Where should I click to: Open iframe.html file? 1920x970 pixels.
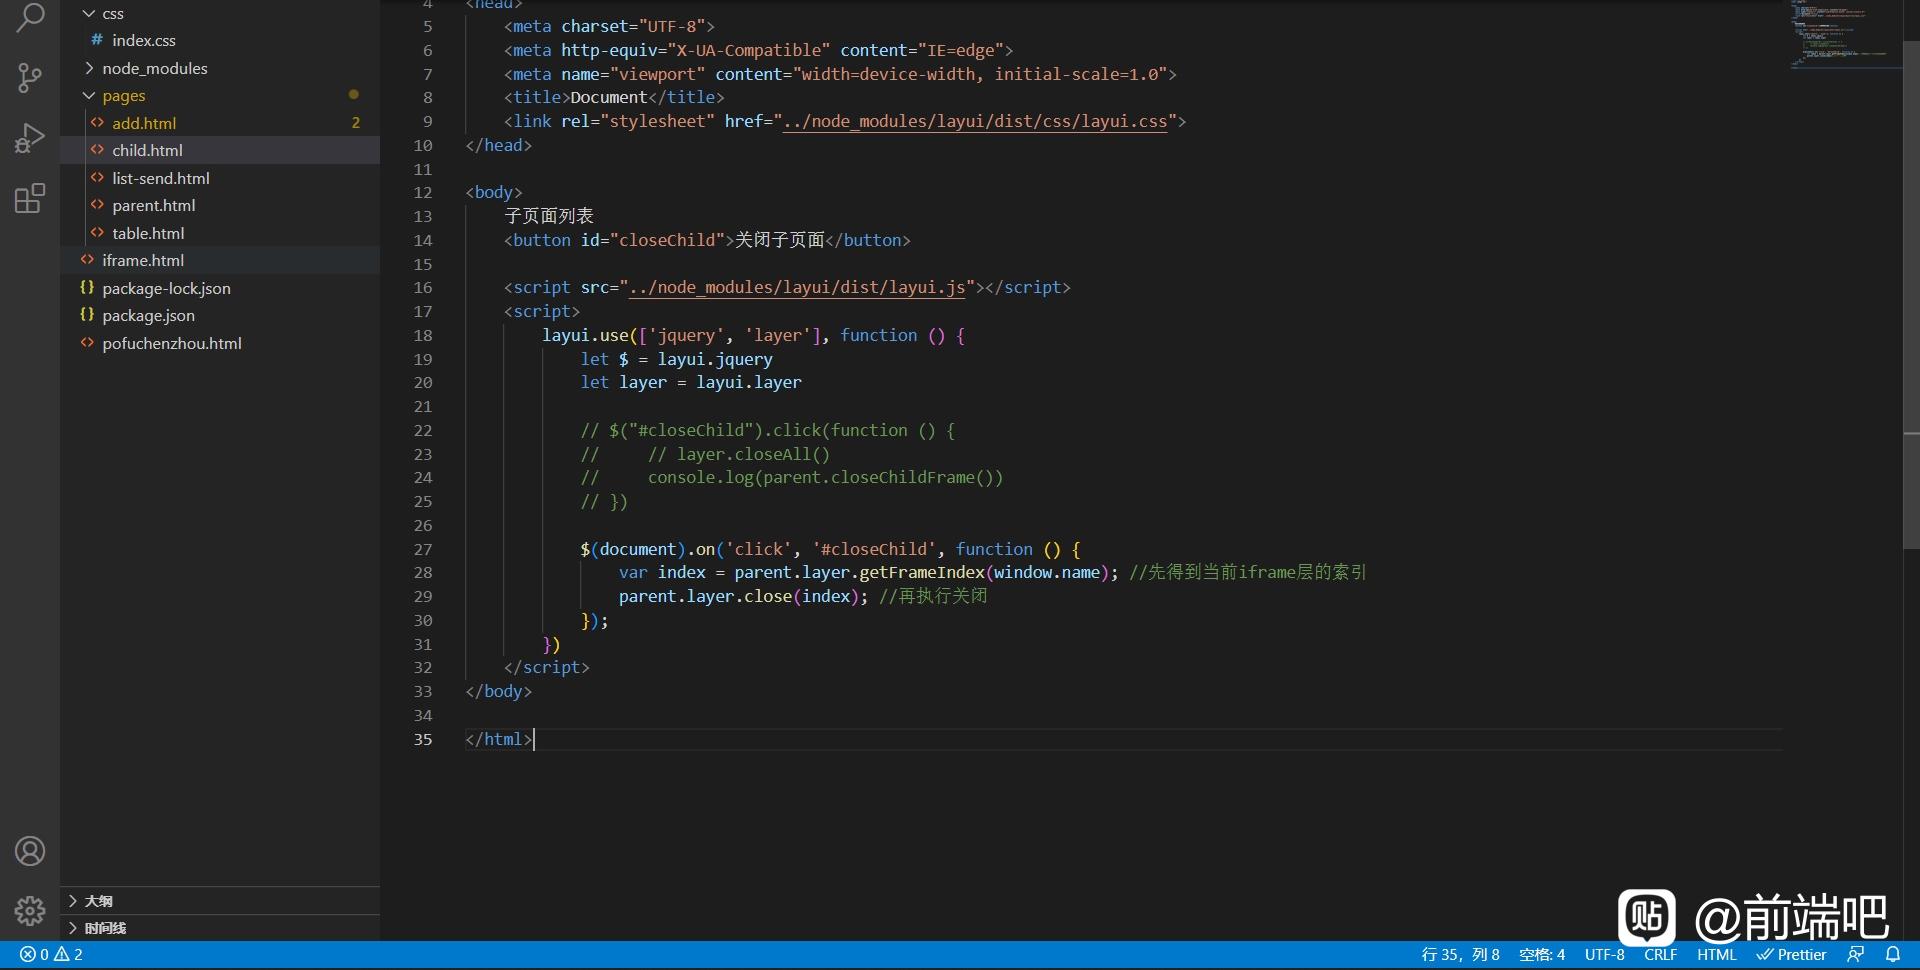tap(220, 260)
